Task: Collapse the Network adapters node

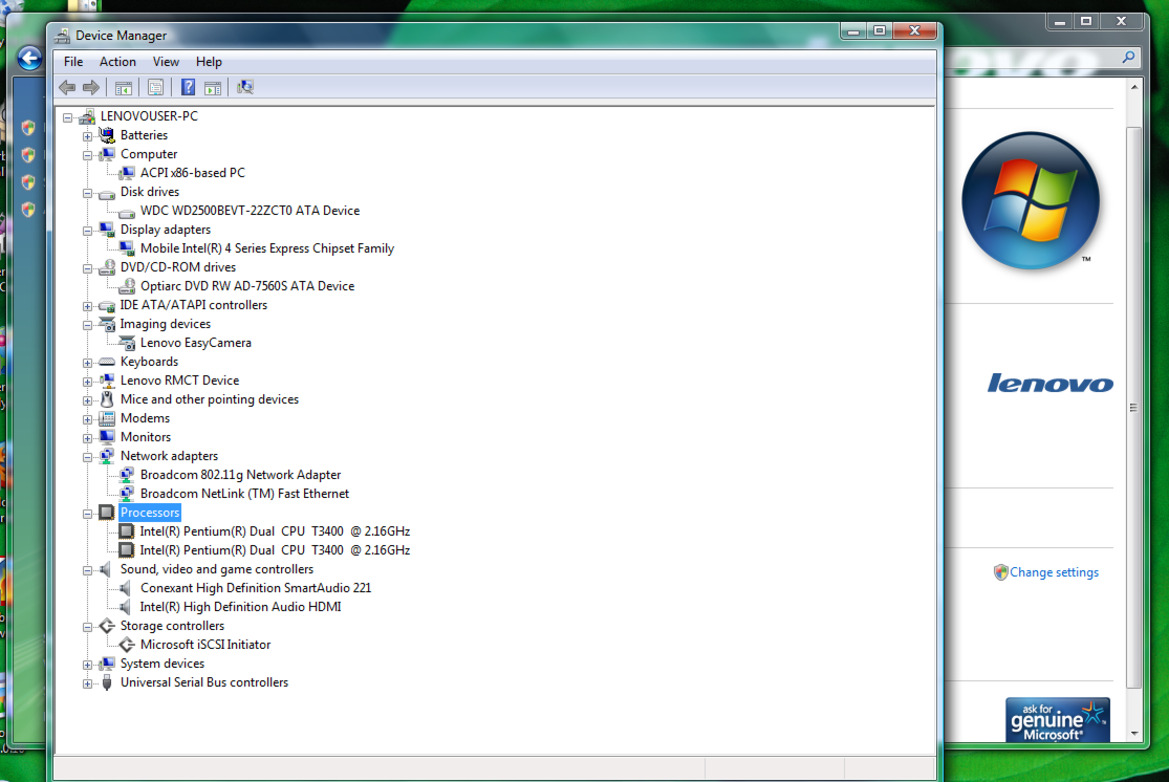Action: (87, 457)
